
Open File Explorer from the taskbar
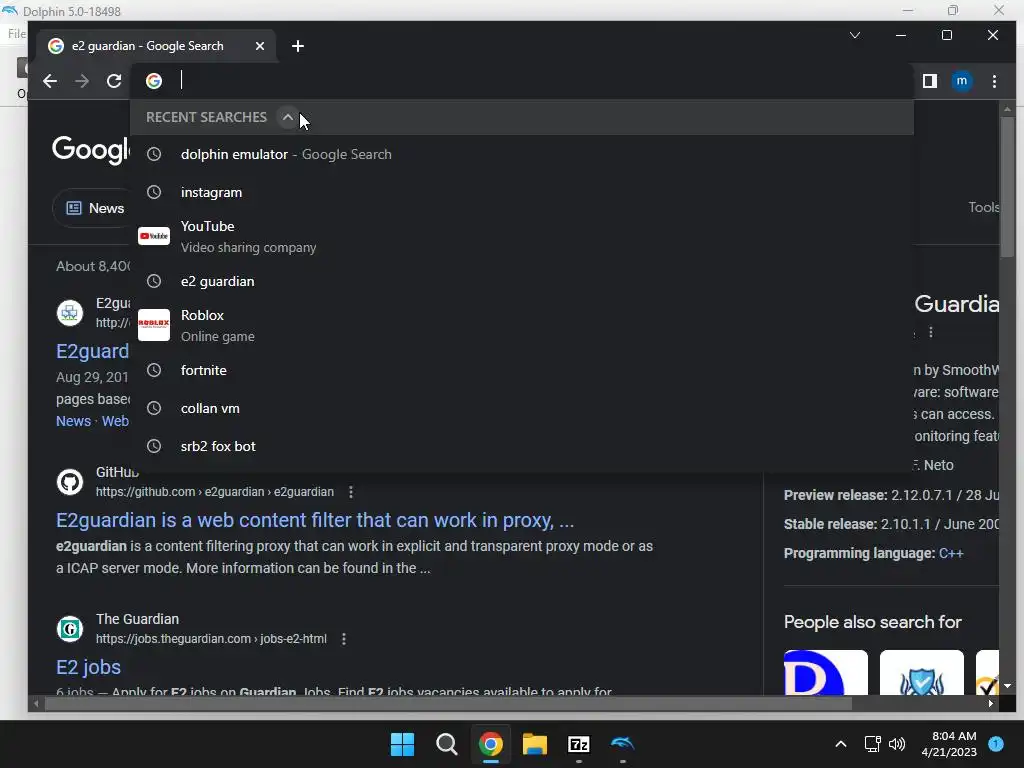[534, 744]
